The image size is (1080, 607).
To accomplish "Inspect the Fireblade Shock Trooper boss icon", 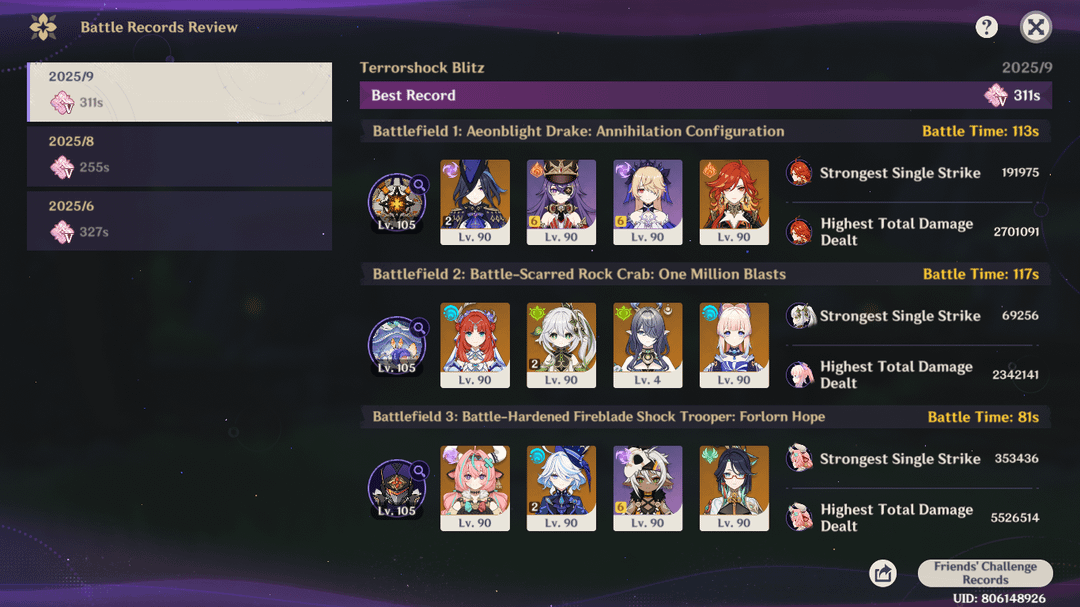I will [397, 488].
